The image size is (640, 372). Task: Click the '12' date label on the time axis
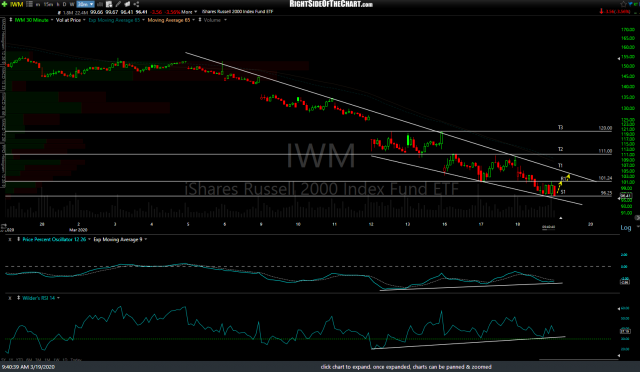371,224
